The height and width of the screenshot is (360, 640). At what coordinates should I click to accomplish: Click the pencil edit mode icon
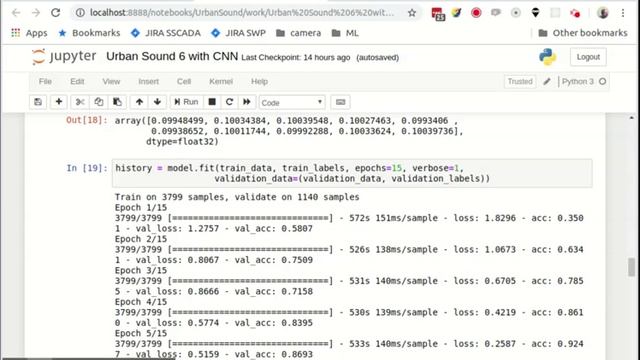(547, 82)
